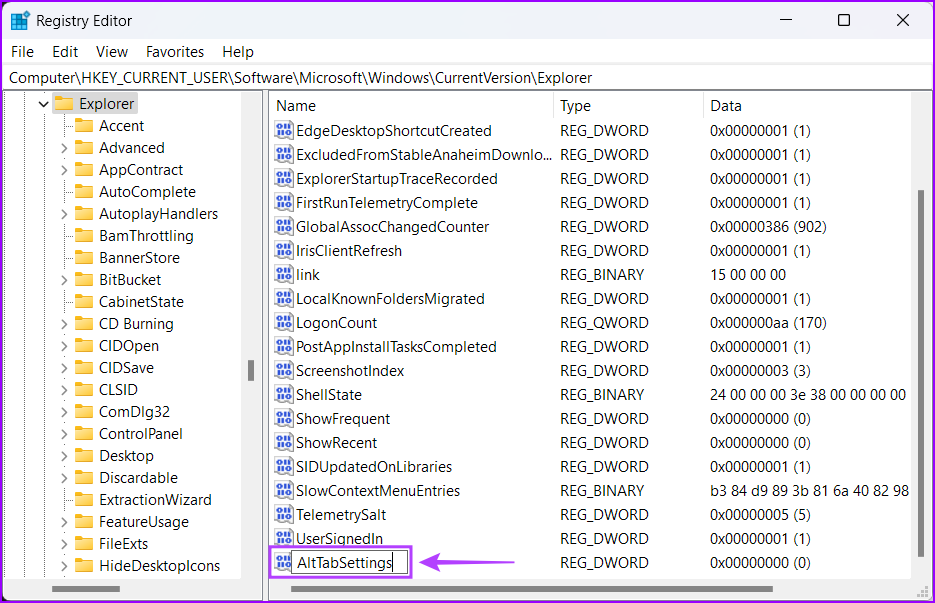
Task: Click the ShellState binary icon
Action: coord(284,394)
